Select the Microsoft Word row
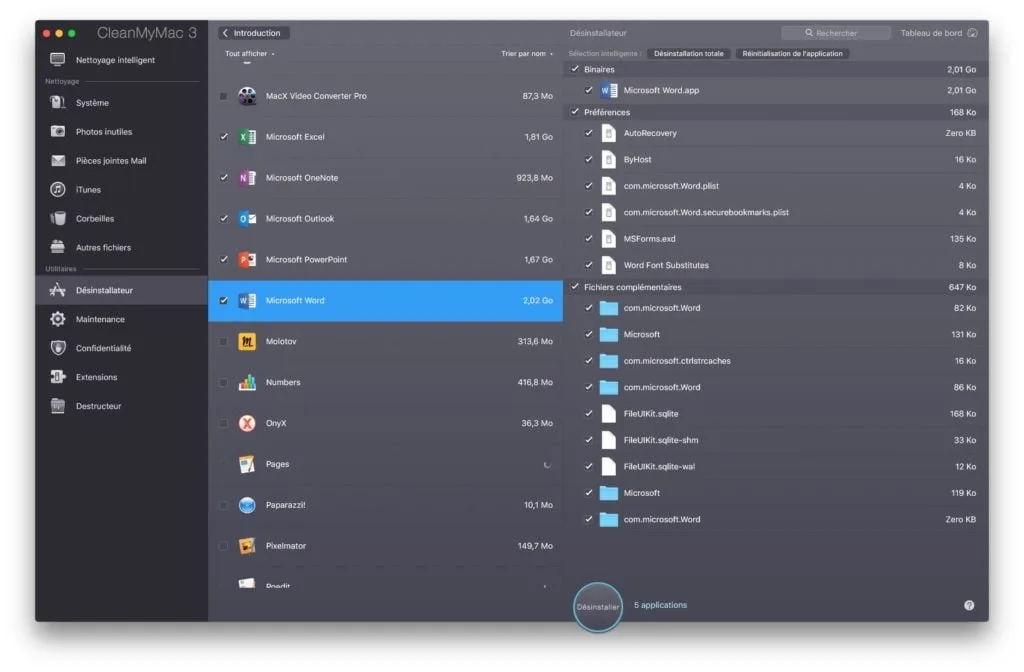The width and height of the screenshot is (1024, 672). [385, 300]
